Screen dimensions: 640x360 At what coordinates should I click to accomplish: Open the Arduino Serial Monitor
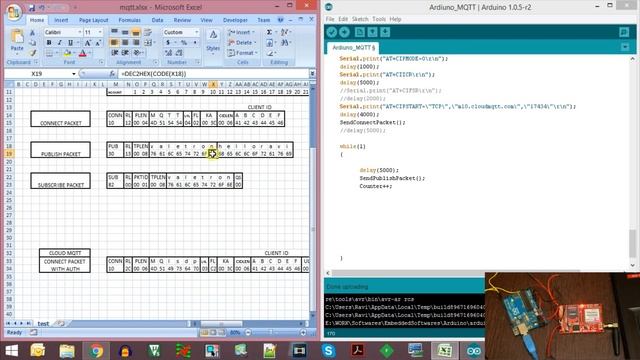coord(624,32)
